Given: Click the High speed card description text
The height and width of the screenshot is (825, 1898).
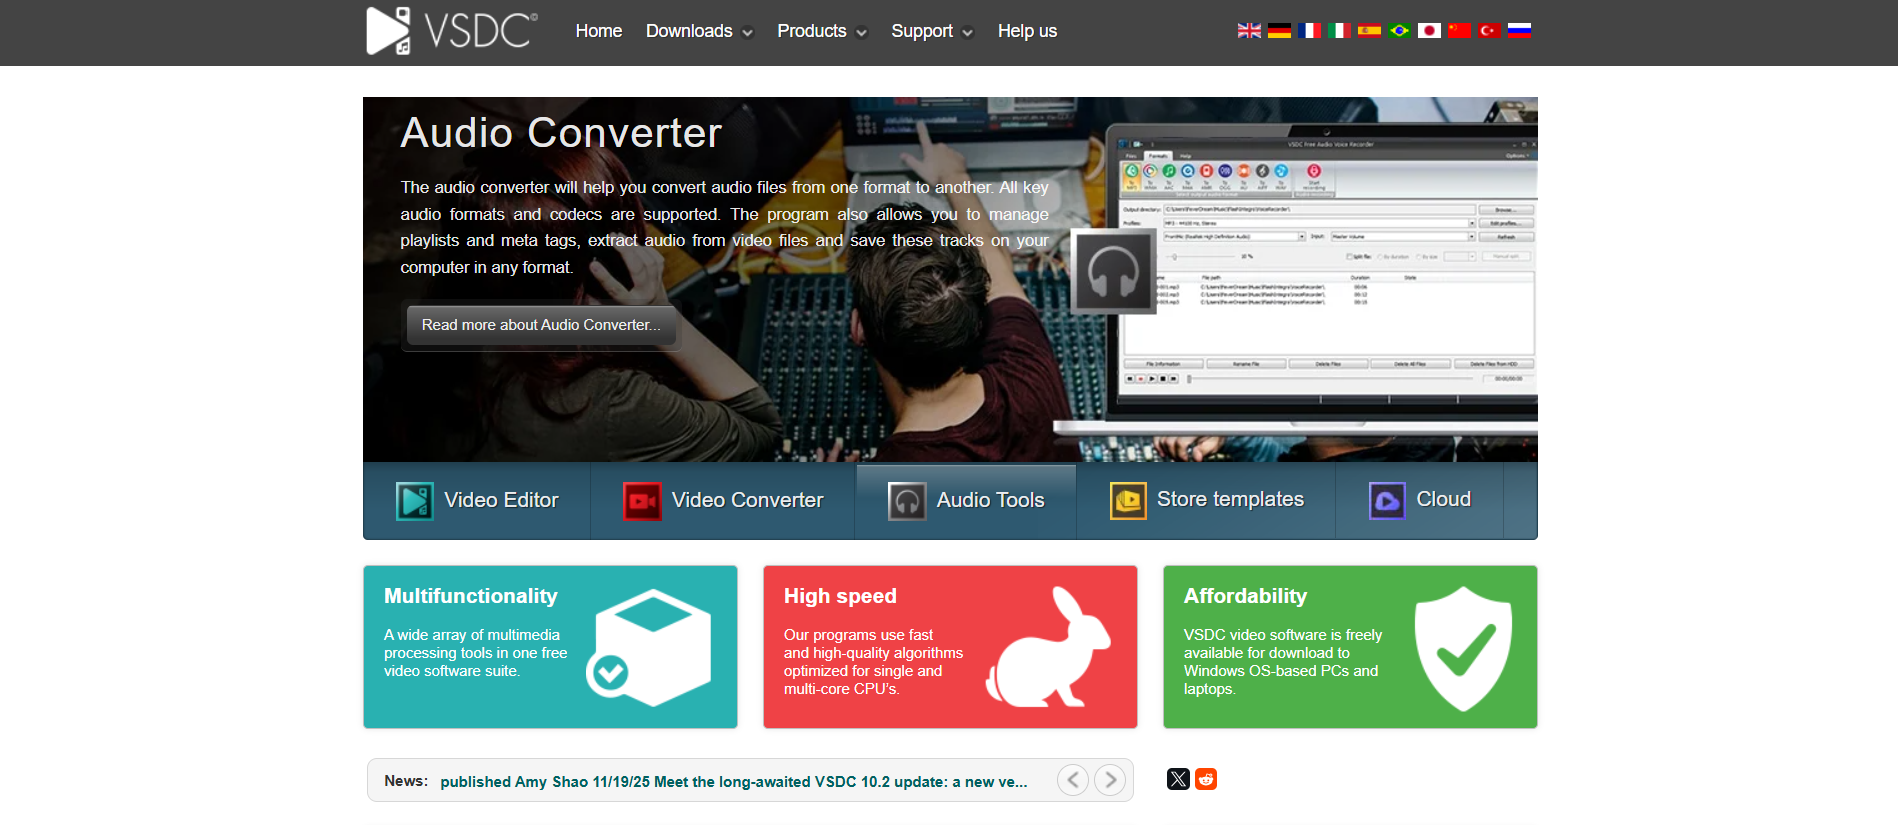Looking at the screenshot, I should 873,662.
